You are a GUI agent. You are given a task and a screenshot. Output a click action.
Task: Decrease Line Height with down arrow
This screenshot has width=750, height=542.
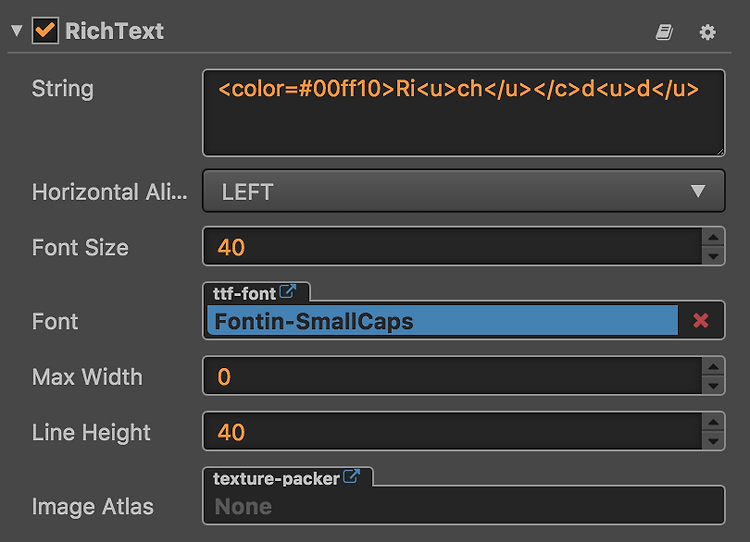713,441
